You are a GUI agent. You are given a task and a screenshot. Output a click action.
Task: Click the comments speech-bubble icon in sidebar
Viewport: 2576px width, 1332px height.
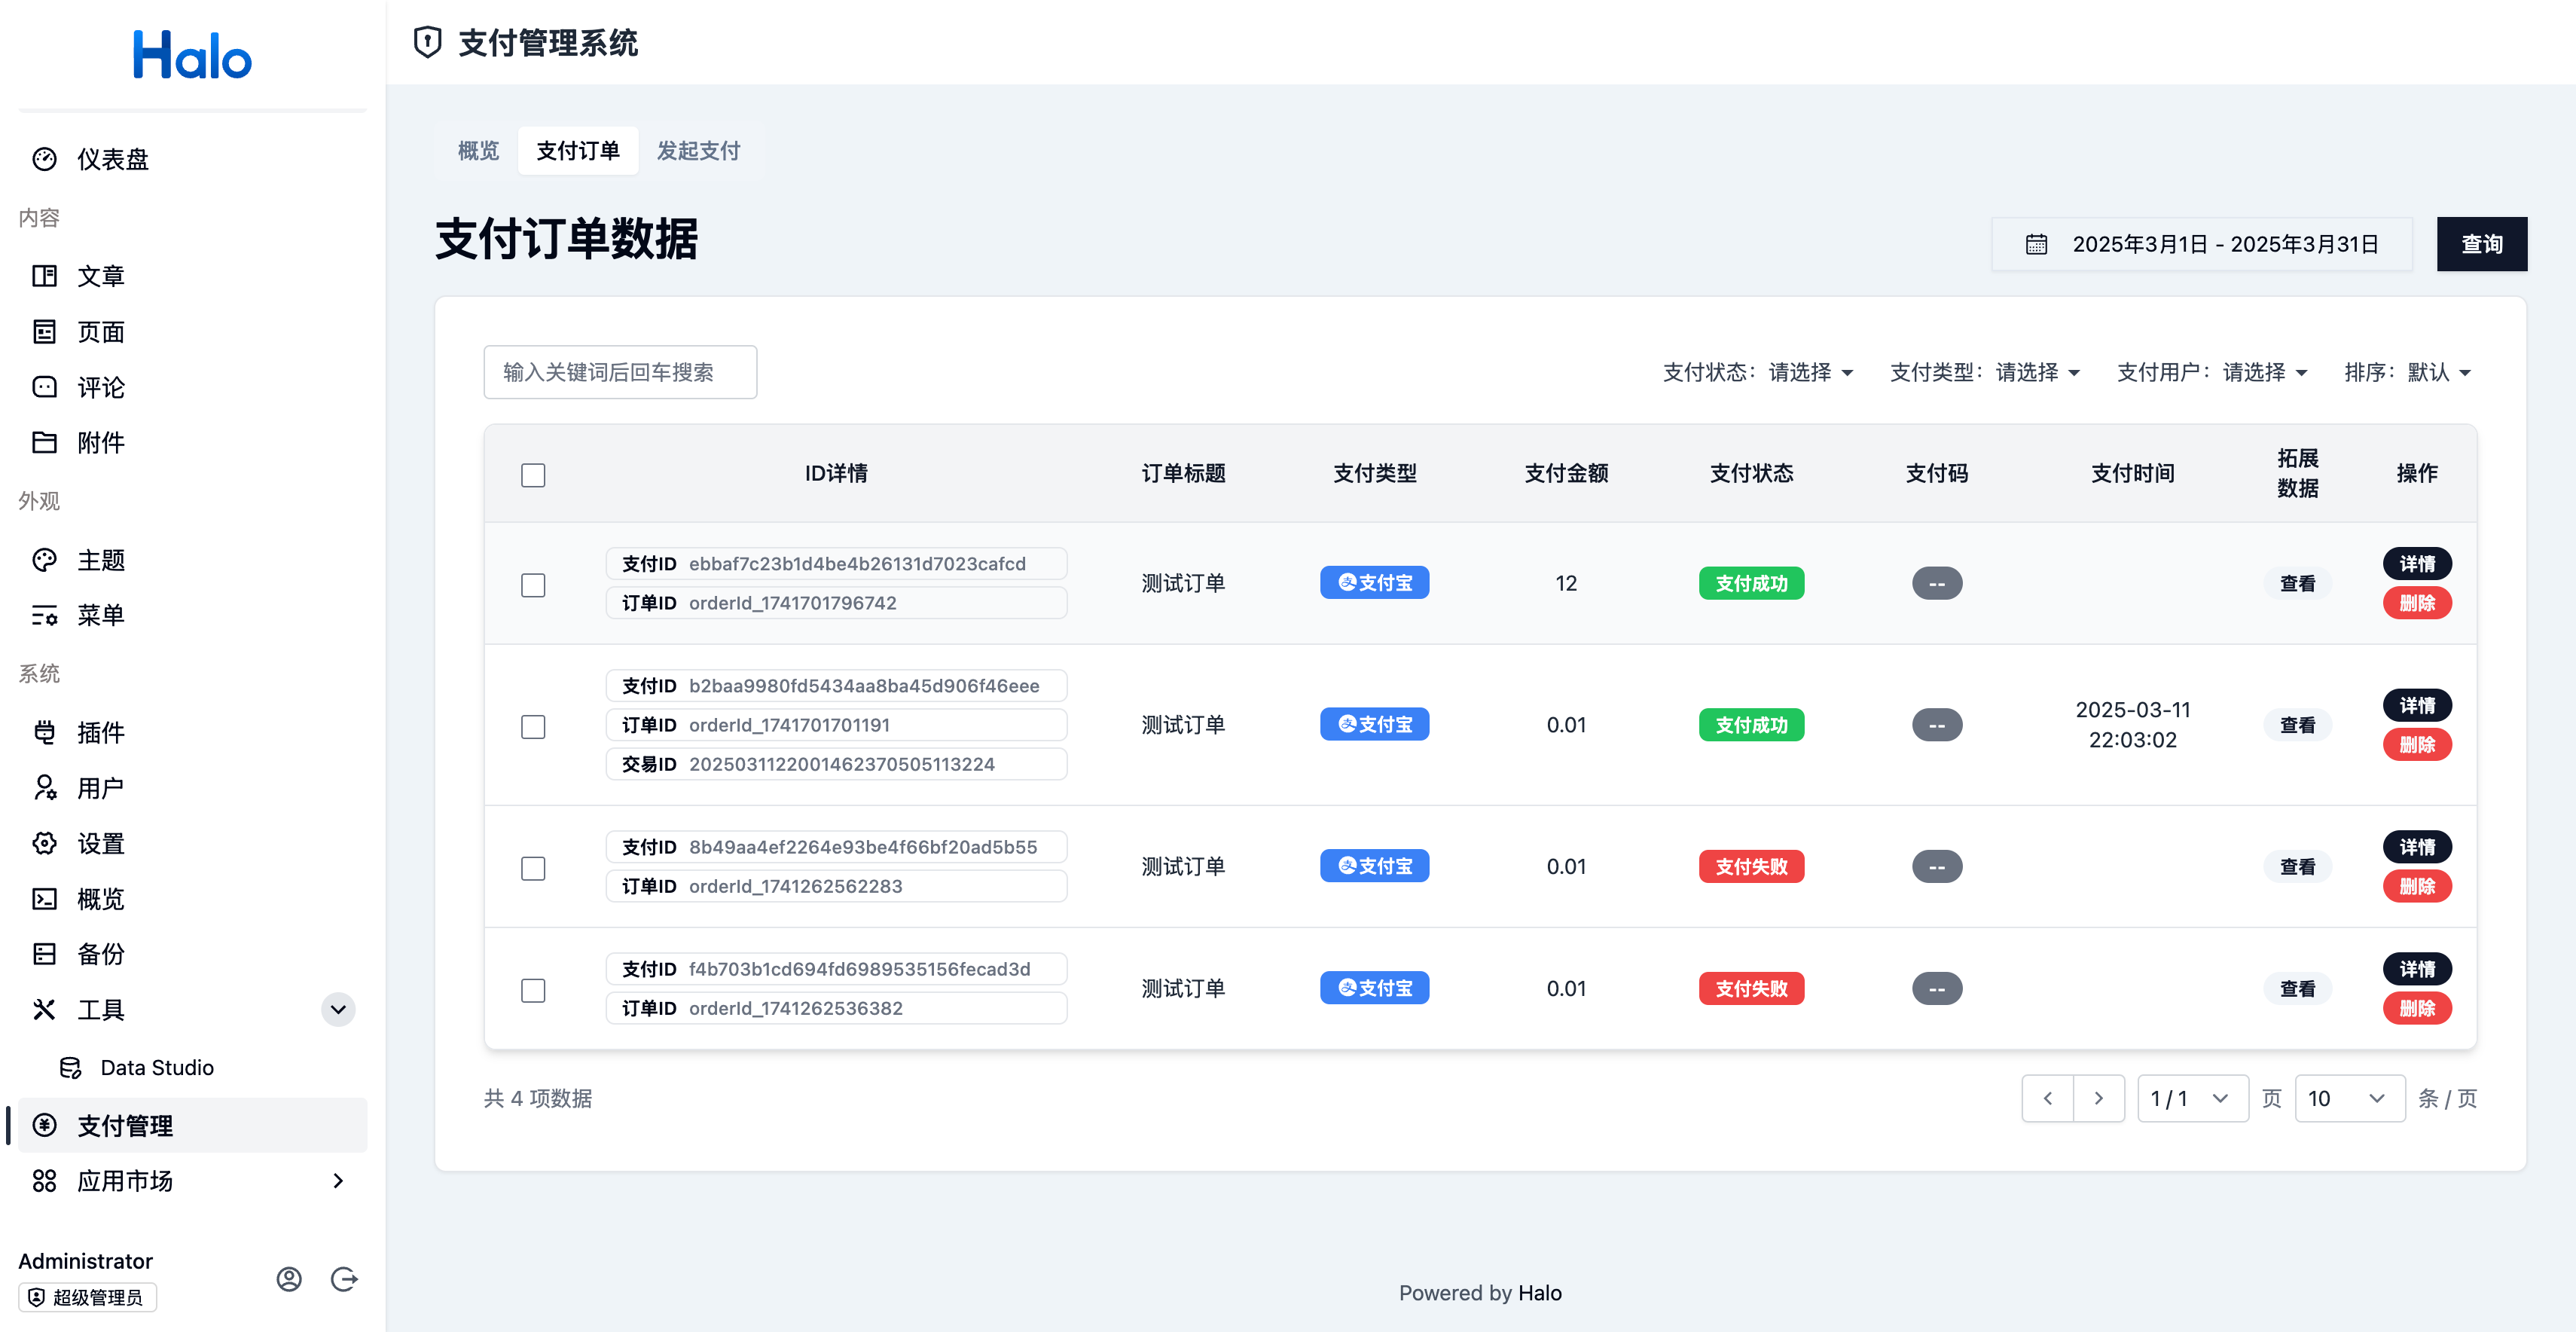point(44,387)
